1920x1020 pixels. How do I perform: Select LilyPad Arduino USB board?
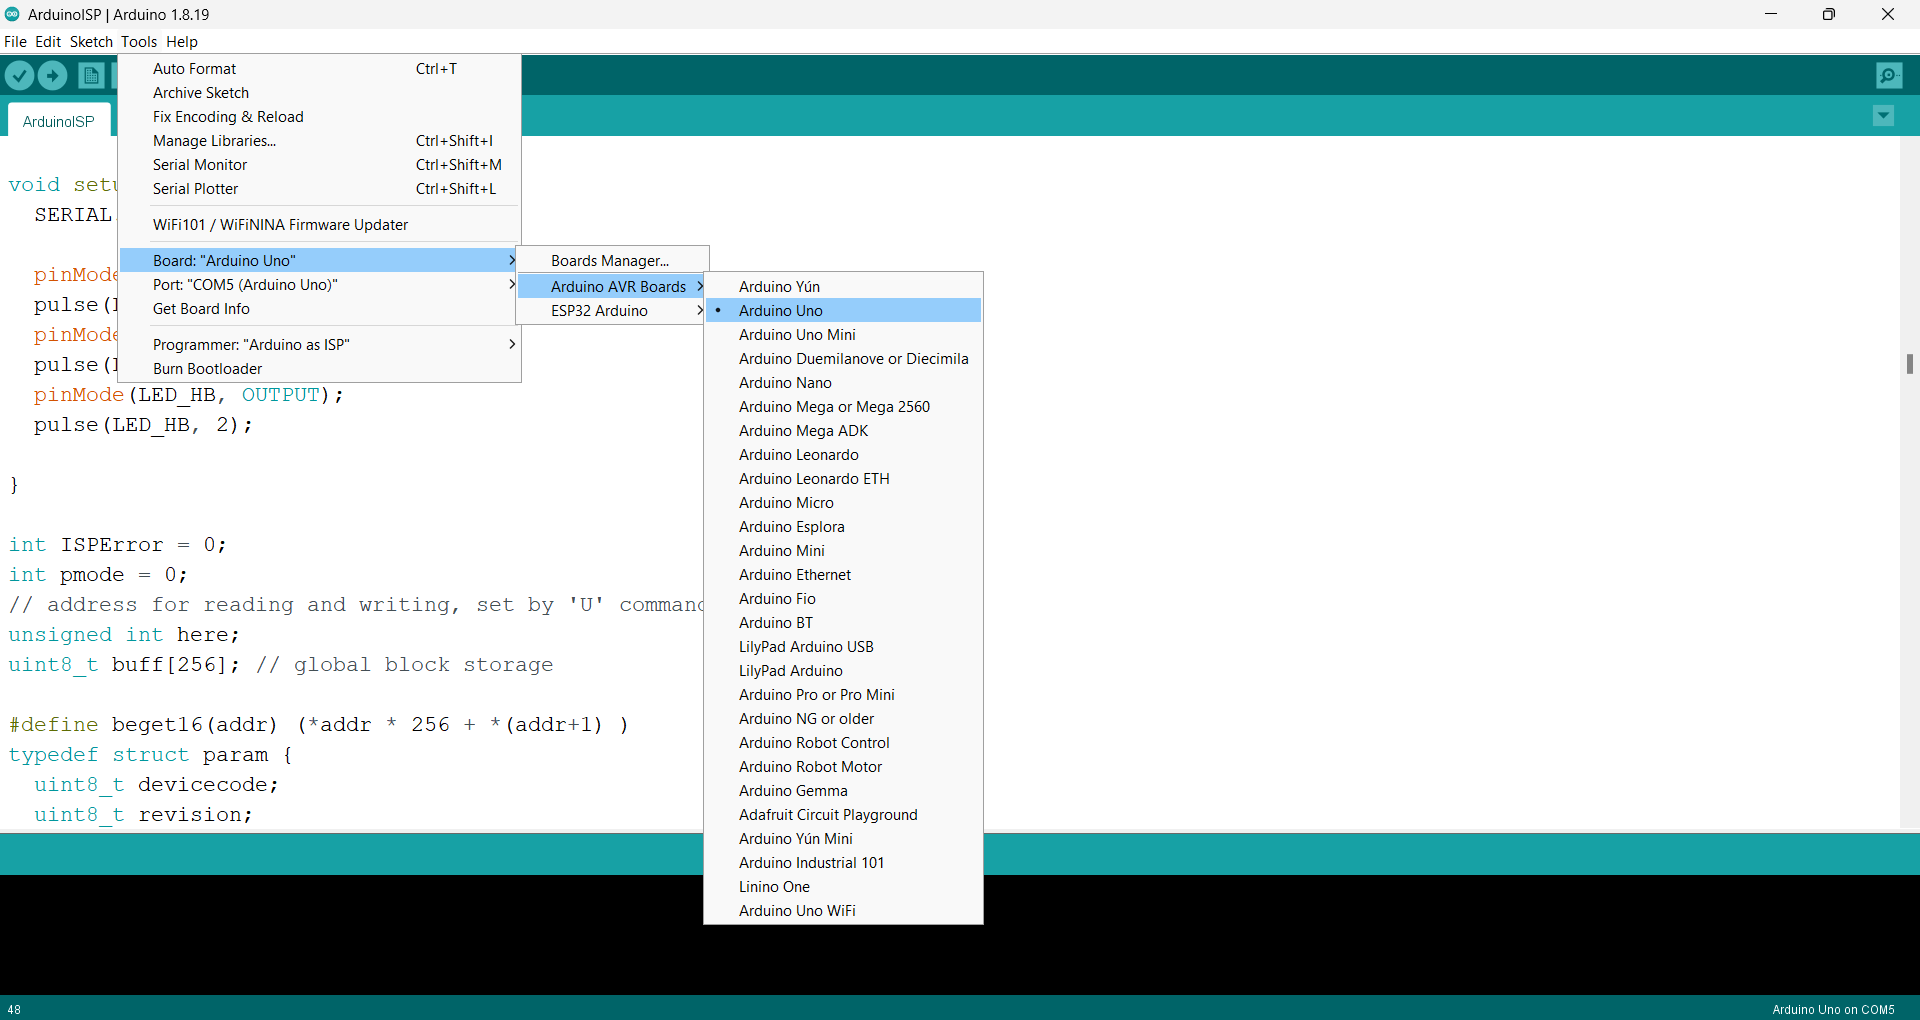(x=843, y=647)
